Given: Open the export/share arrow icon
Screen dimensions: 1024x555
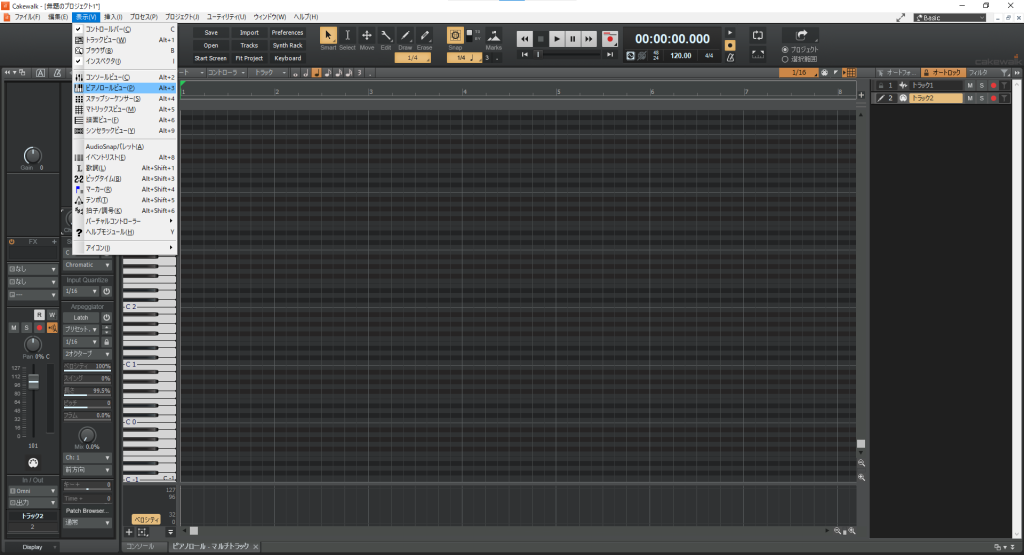Looking at the screenshot, I should 801,35.
